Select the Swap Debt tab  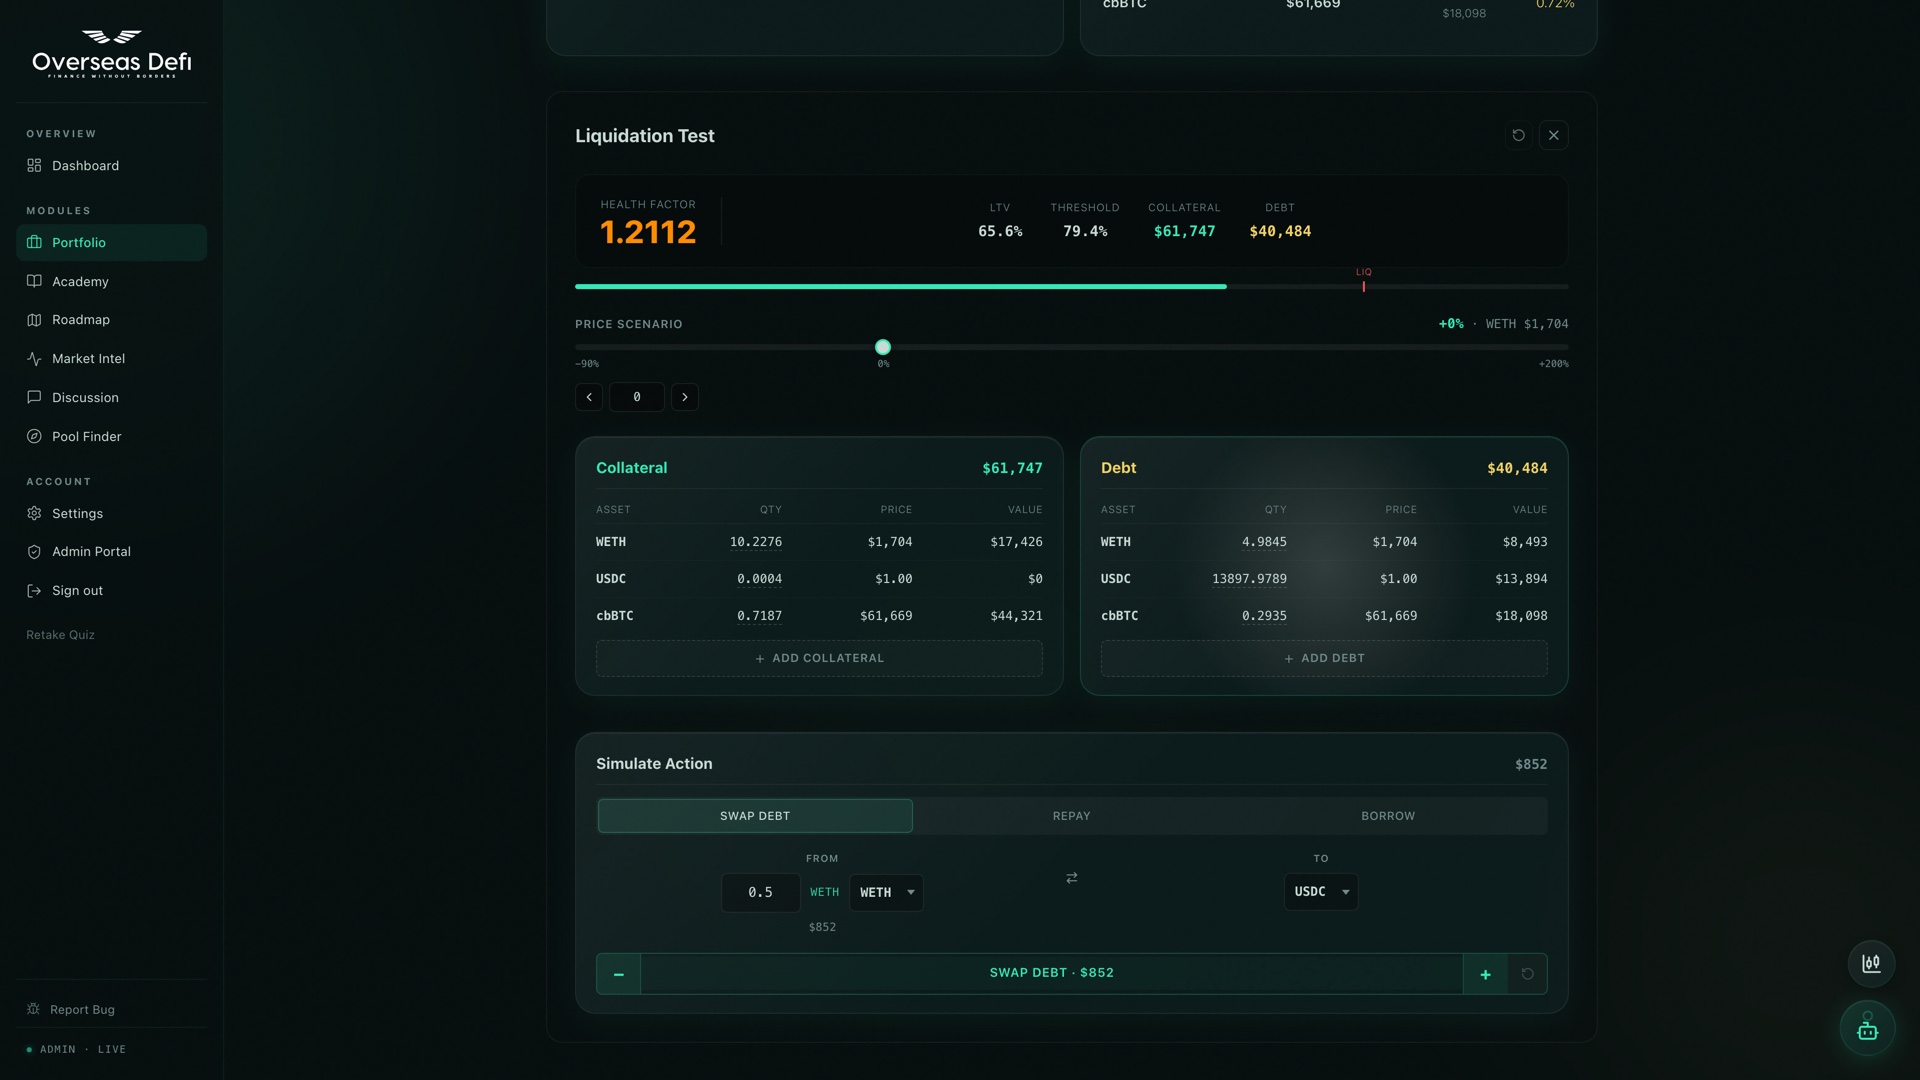pos(755,816)
